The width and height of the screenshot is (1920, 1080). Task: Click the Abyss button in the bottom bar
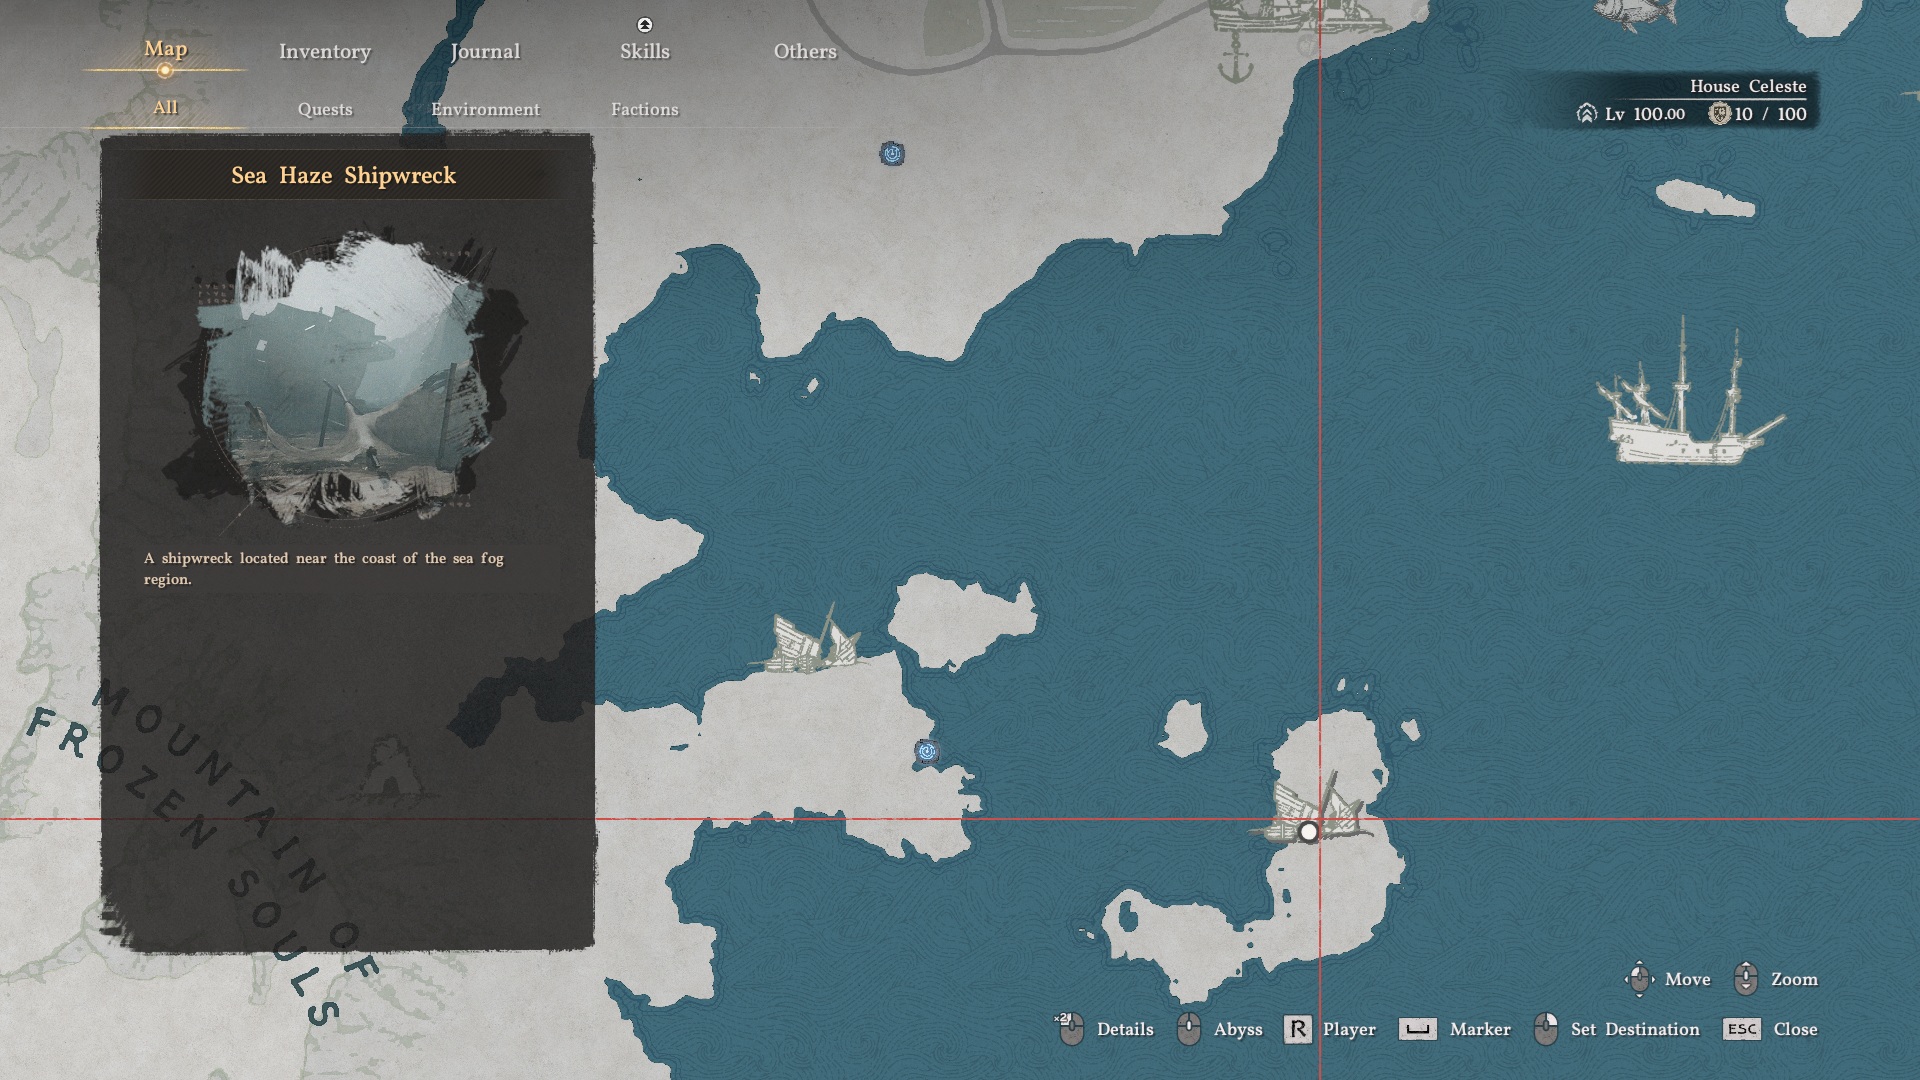tap(1237, 1029)
